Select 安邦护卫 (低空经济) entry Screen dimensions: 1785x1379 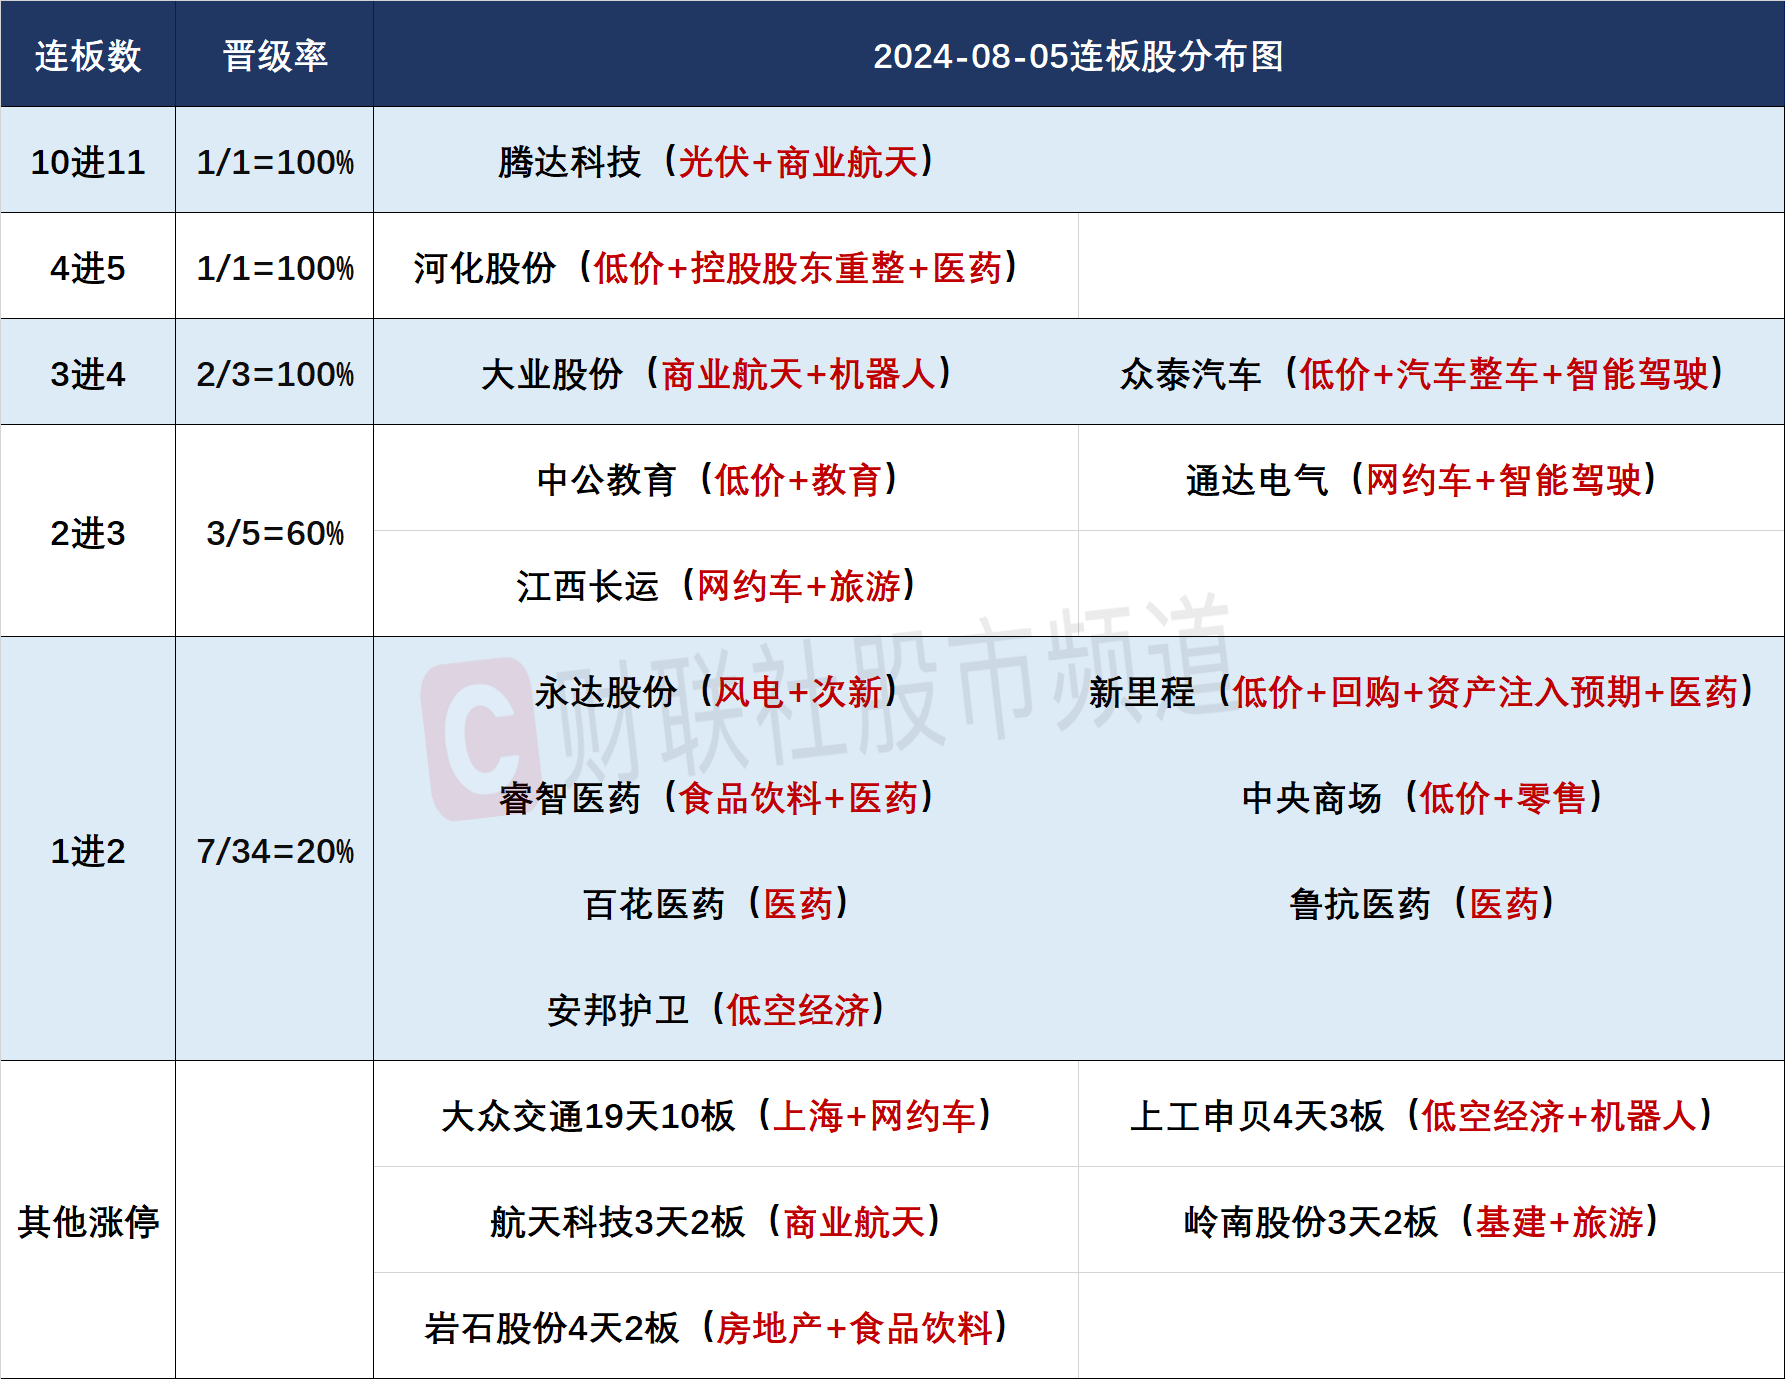(716, 1010)
